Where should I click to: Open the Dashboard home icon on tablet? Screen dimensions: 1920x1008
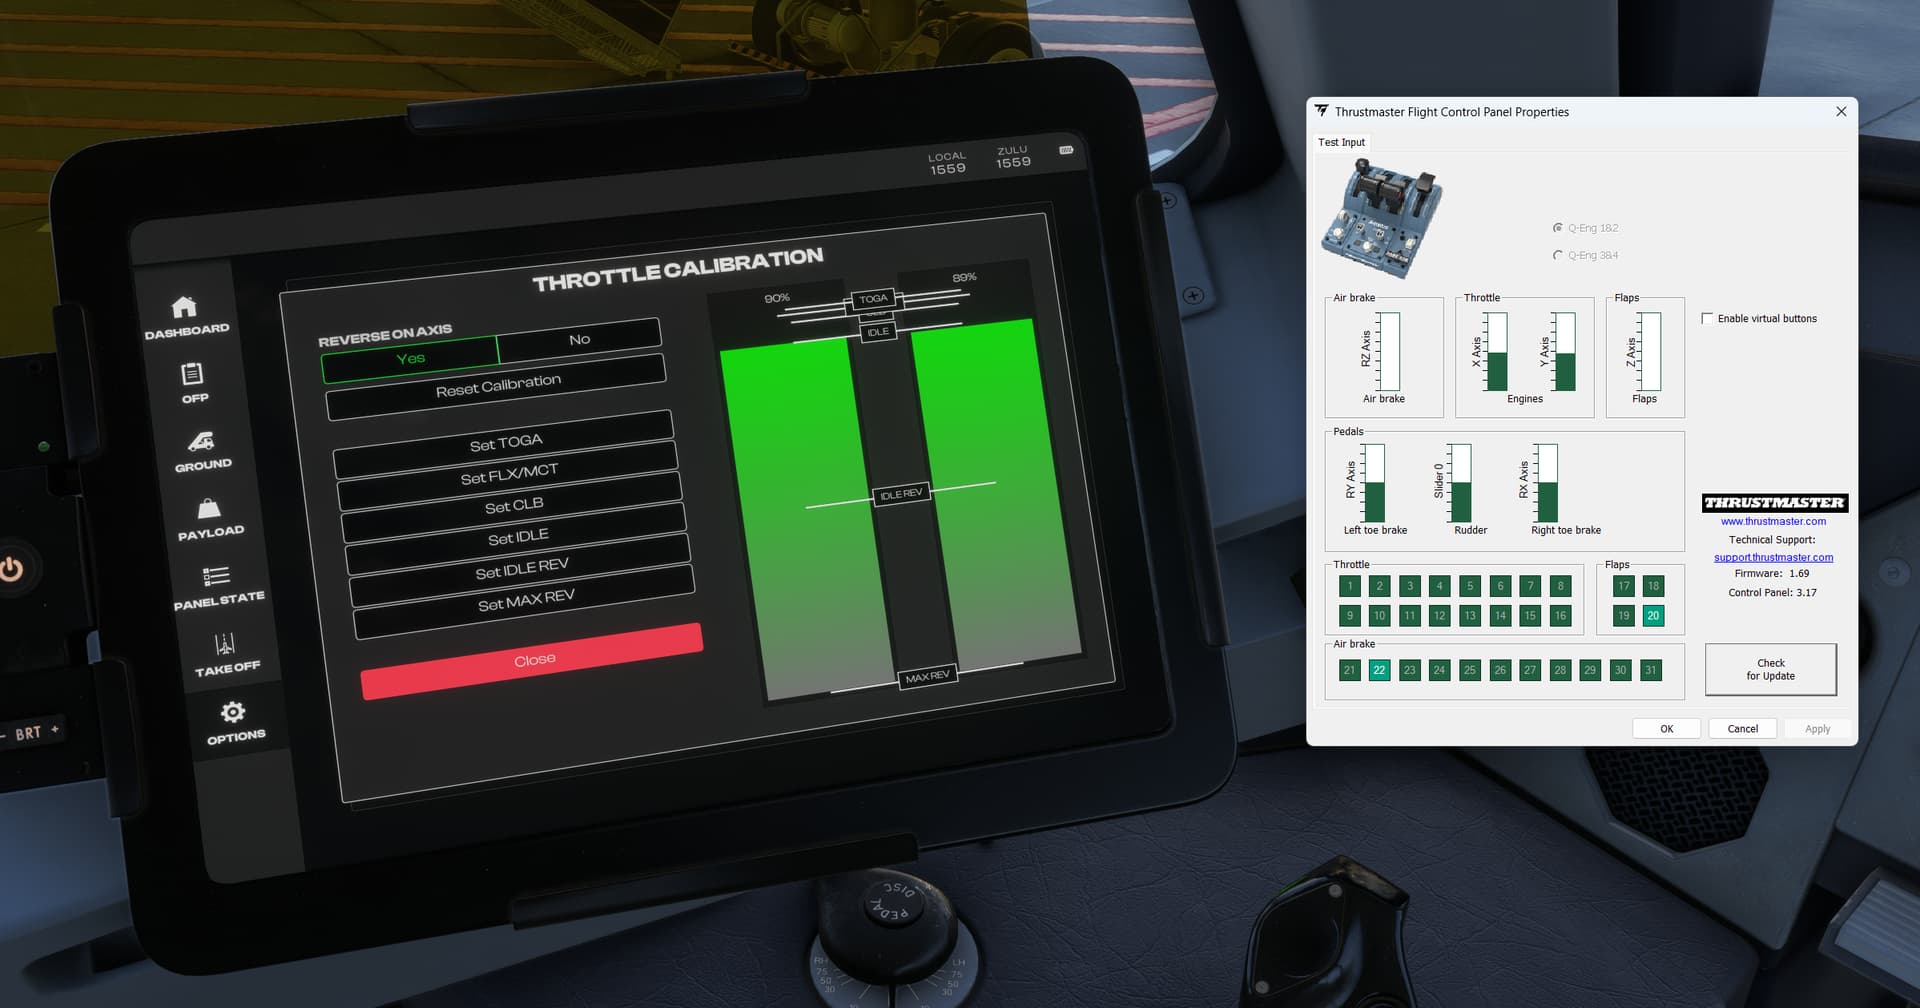(x=184, y=307)
